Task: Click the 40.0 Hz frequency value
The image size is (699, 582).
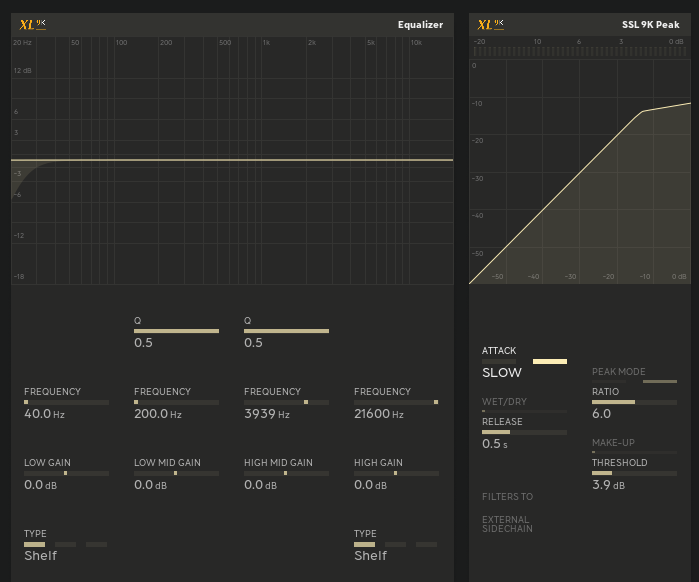Action: coord(44,414)
